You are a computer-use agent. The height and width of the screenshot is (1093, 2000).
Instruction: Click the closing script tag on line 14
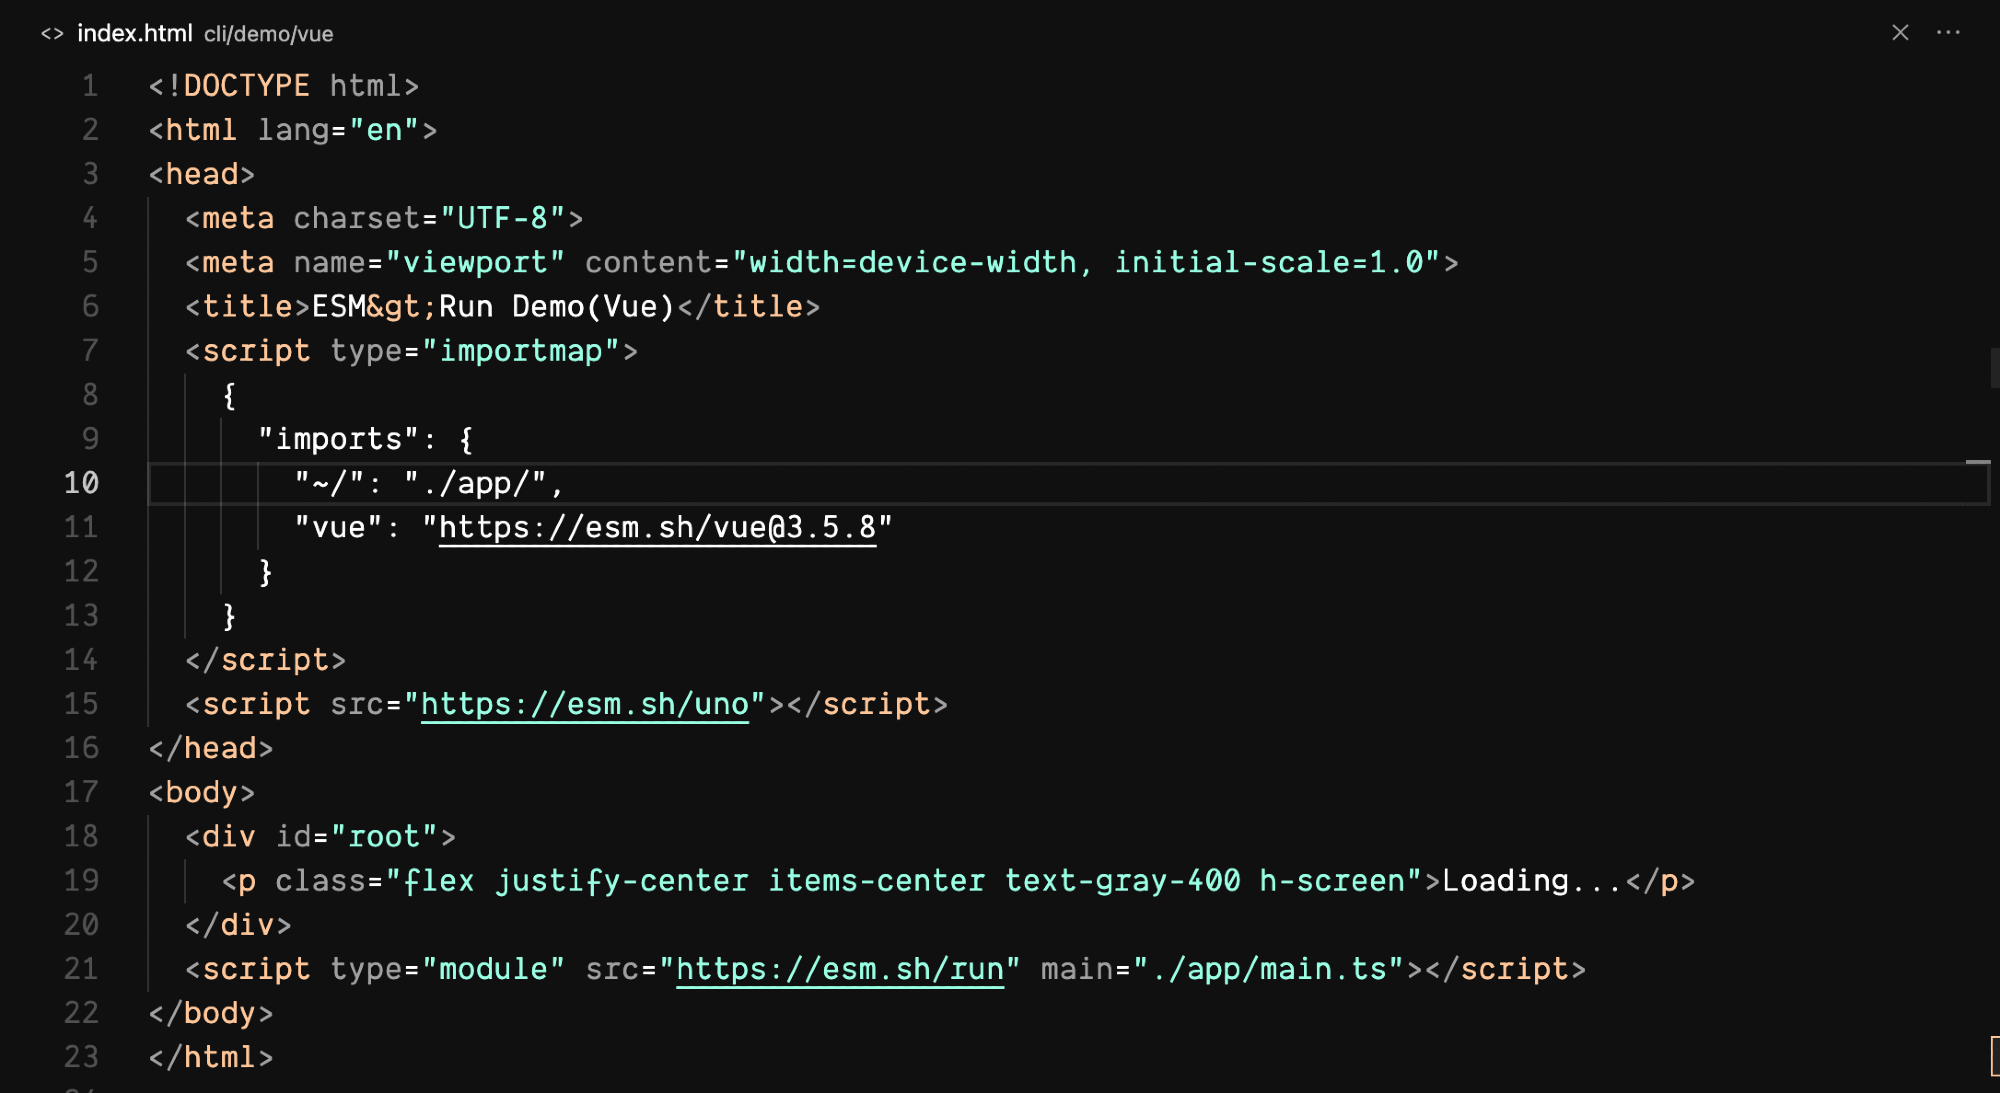click(x=266, y=660)
